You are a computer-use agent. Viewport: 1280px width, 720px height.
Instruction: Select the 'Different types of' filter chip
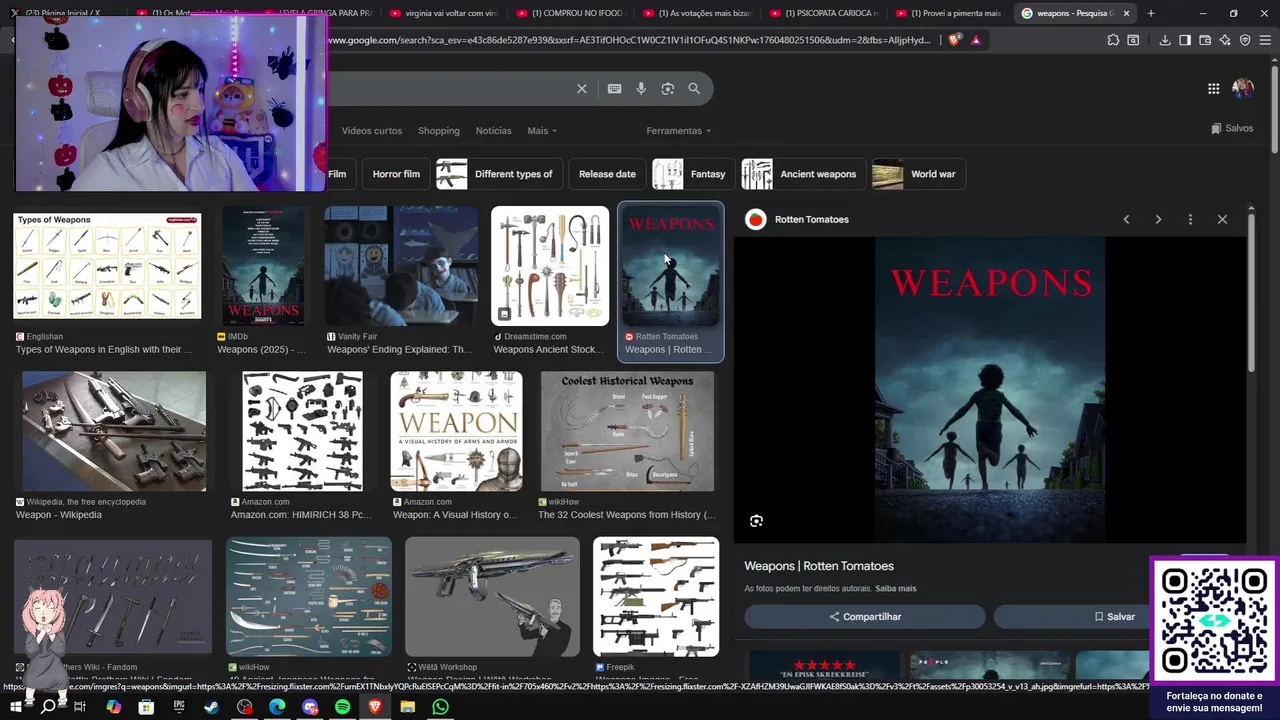499,174
